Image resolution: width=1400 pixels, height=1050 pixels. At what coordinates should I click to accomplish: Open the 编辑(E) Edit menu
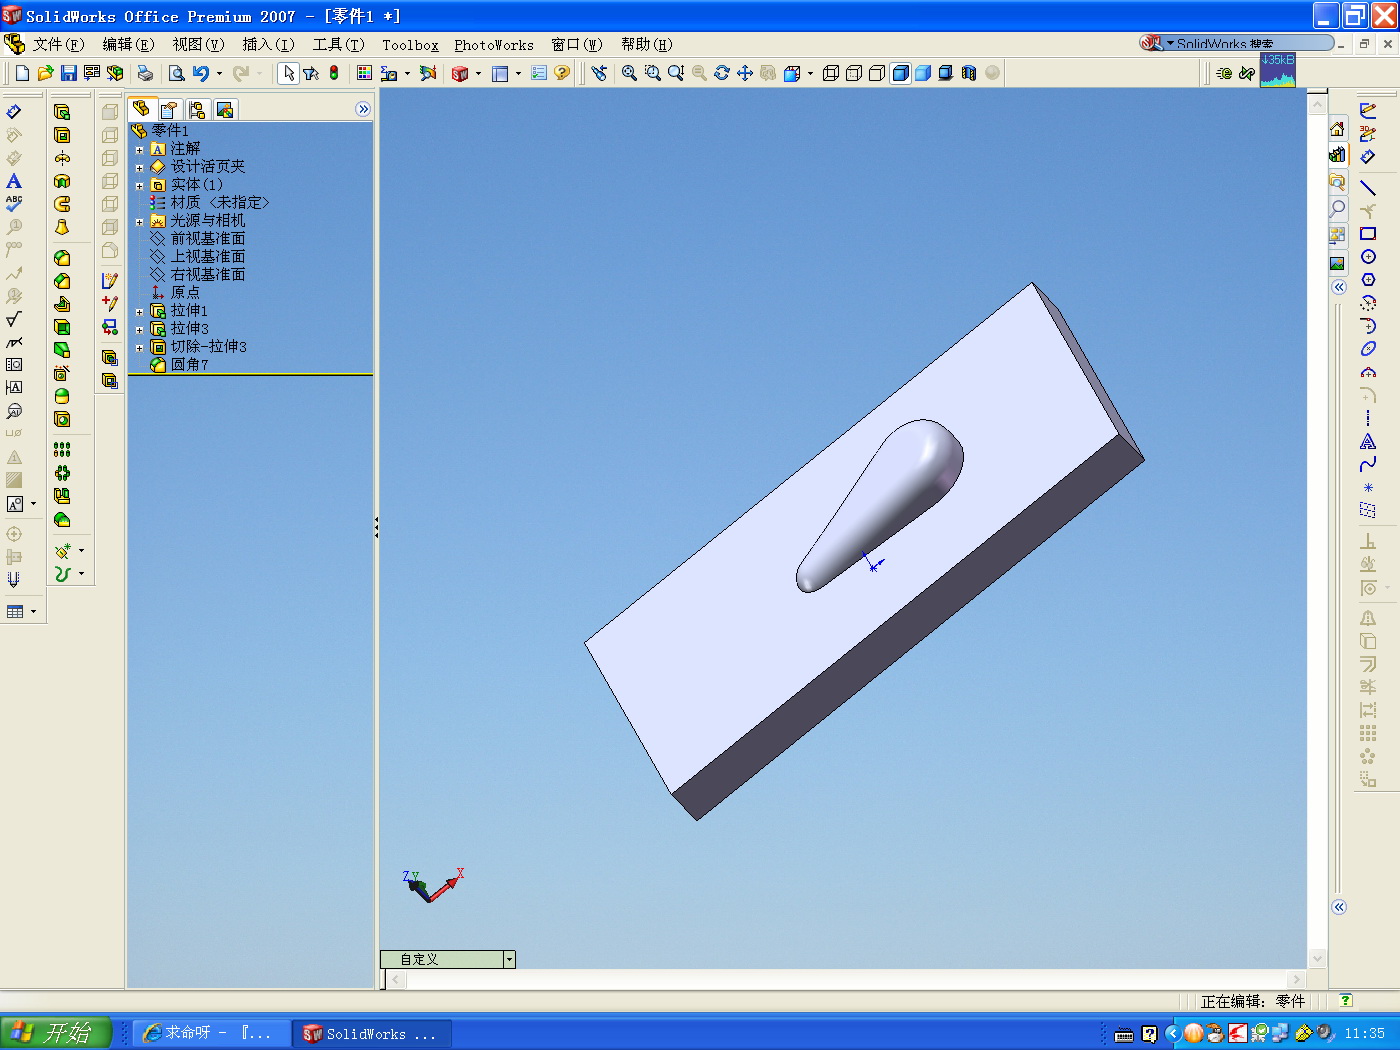coord(128,45)
